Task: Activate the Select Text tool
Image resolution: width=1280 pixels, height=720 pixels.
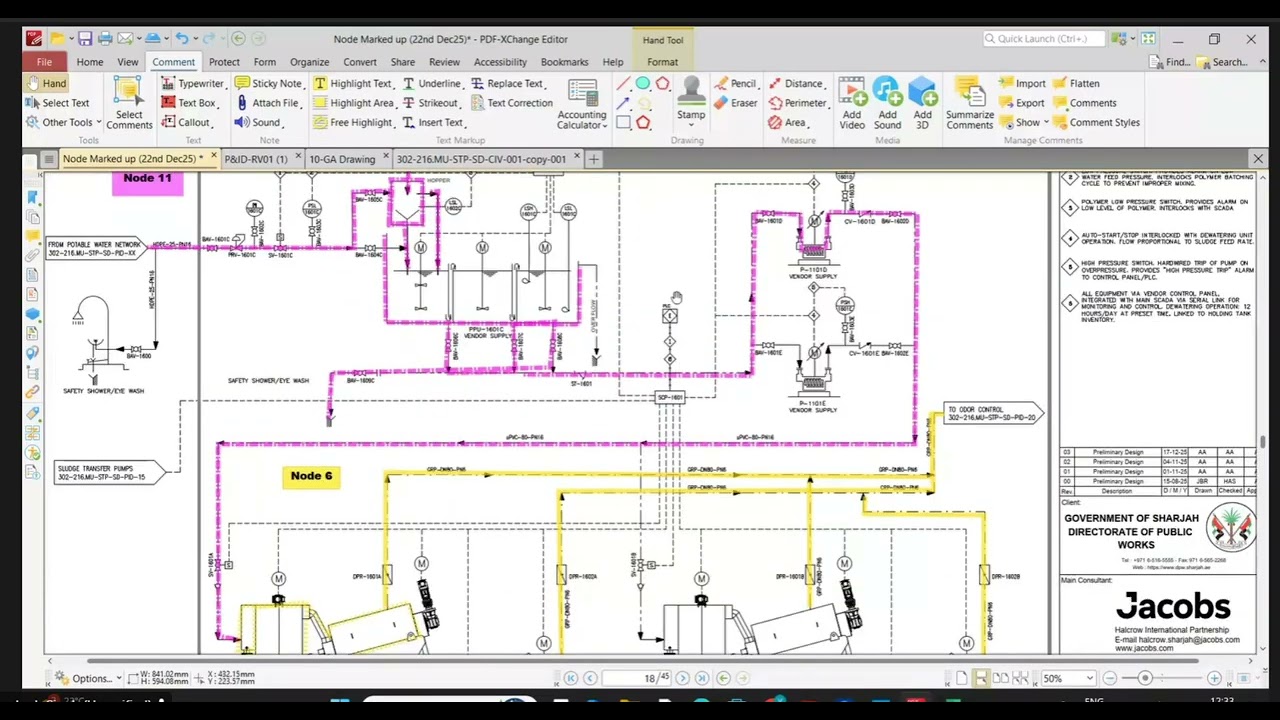Action: pyautogui.click(x=57, y=103)
